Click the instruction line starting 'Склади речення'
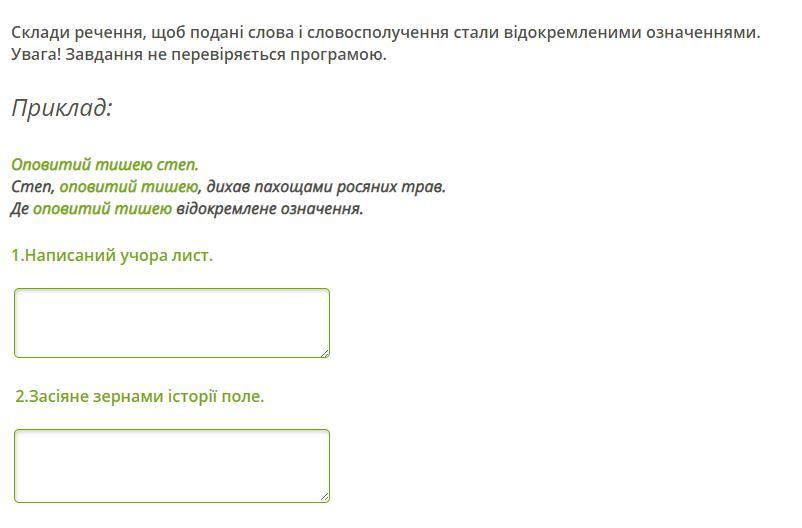The image size is (802, 528). tap(386, 32)
